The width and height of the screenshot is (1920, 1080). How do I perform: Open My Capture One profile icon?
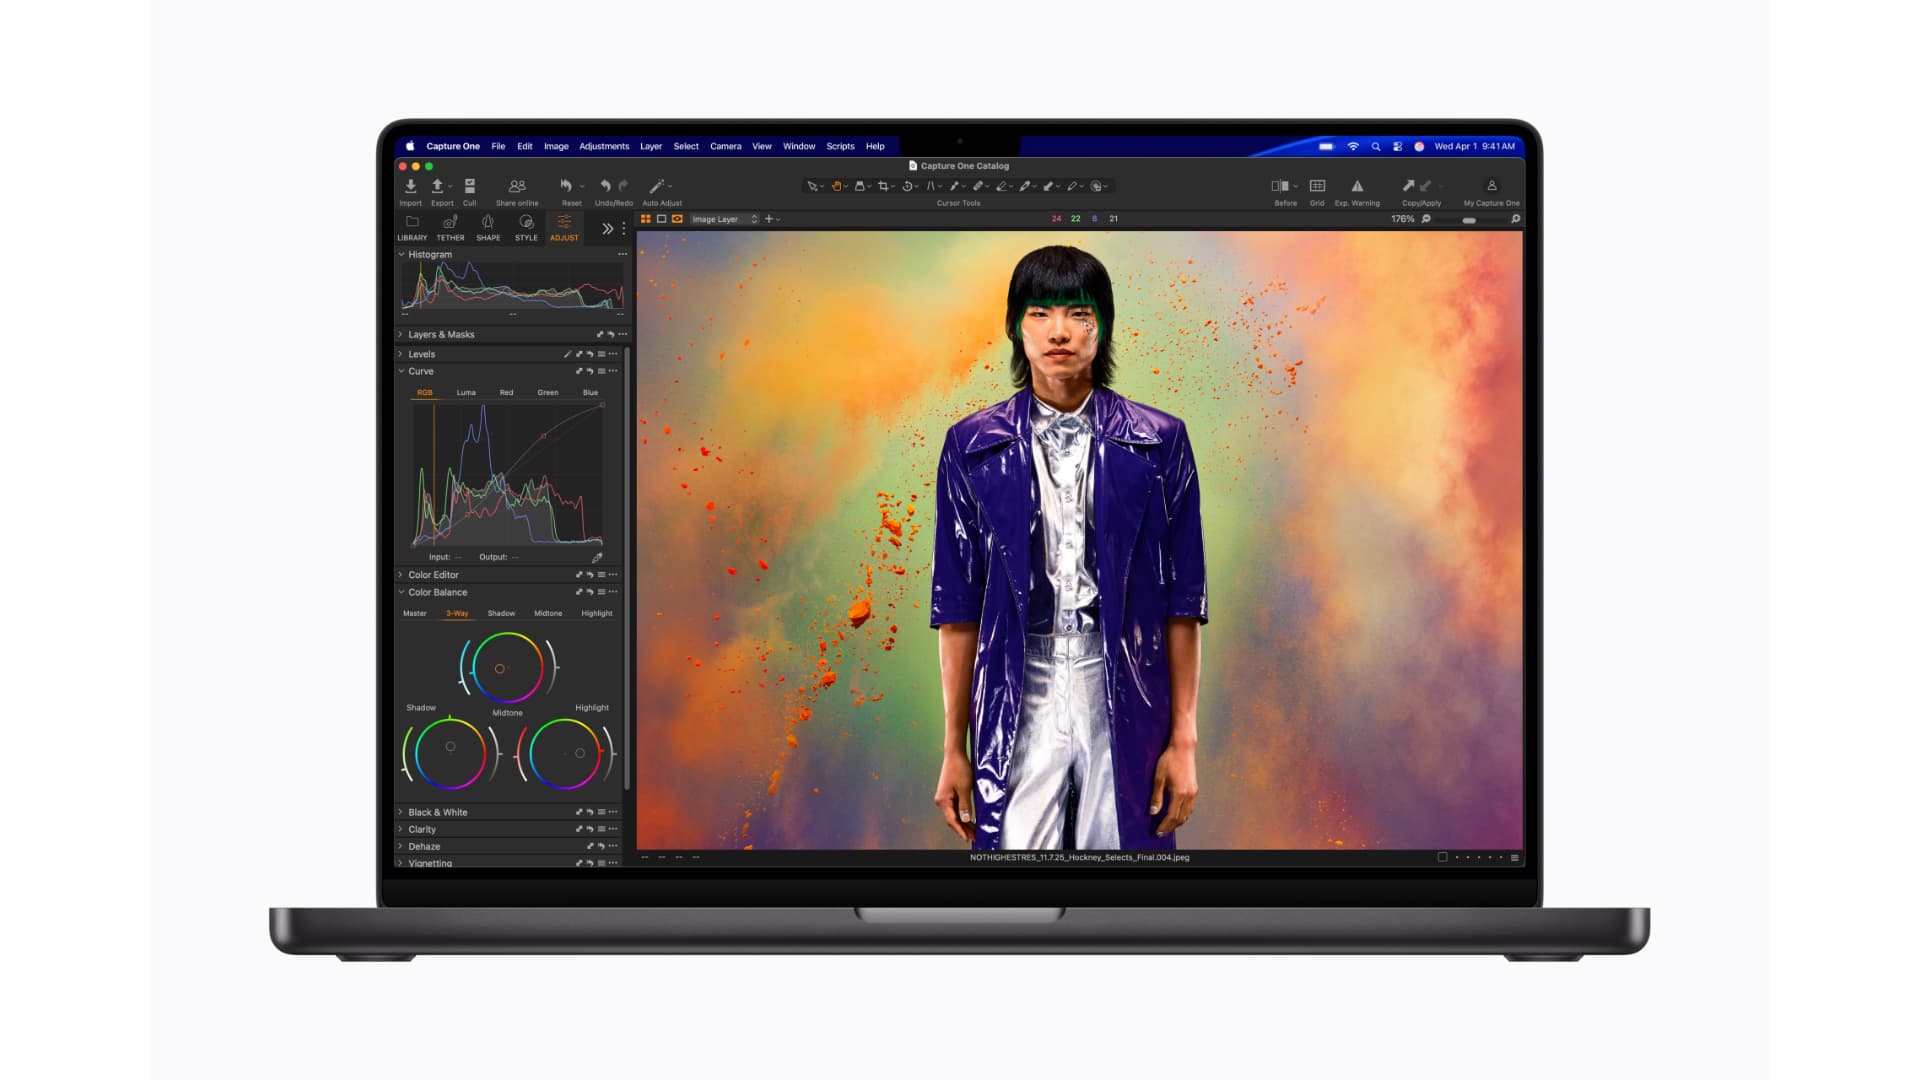tap(1491, 187)
